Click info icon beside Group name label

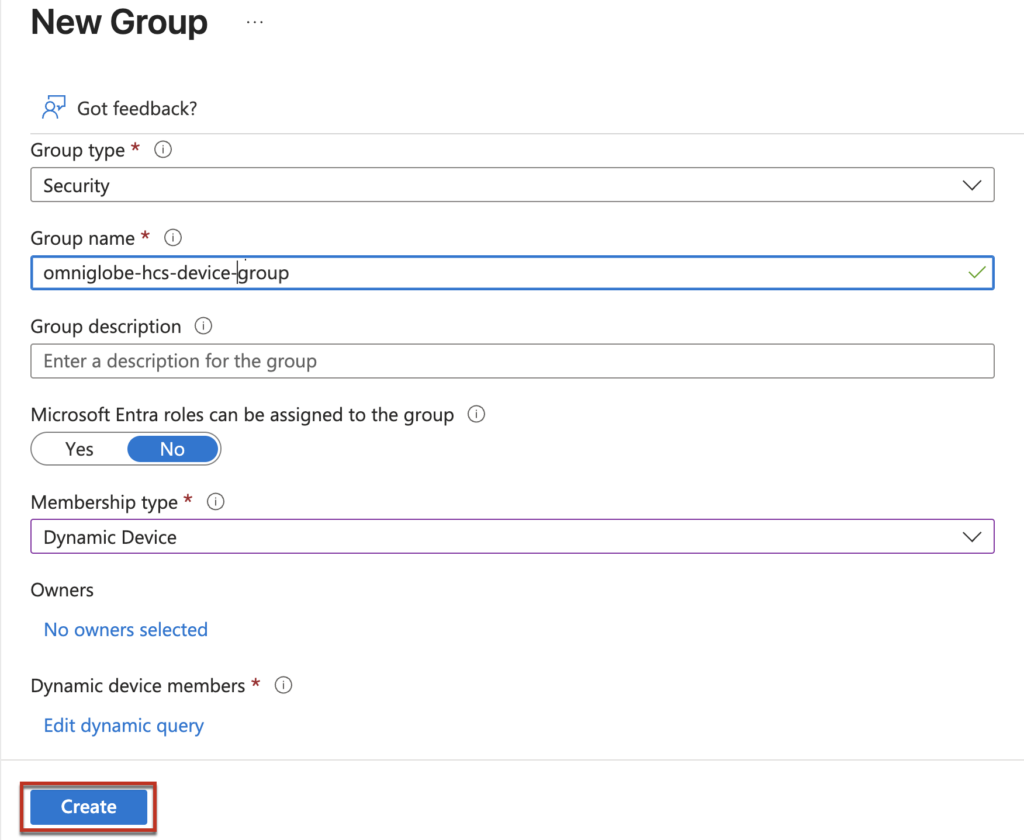coord(173,238)
